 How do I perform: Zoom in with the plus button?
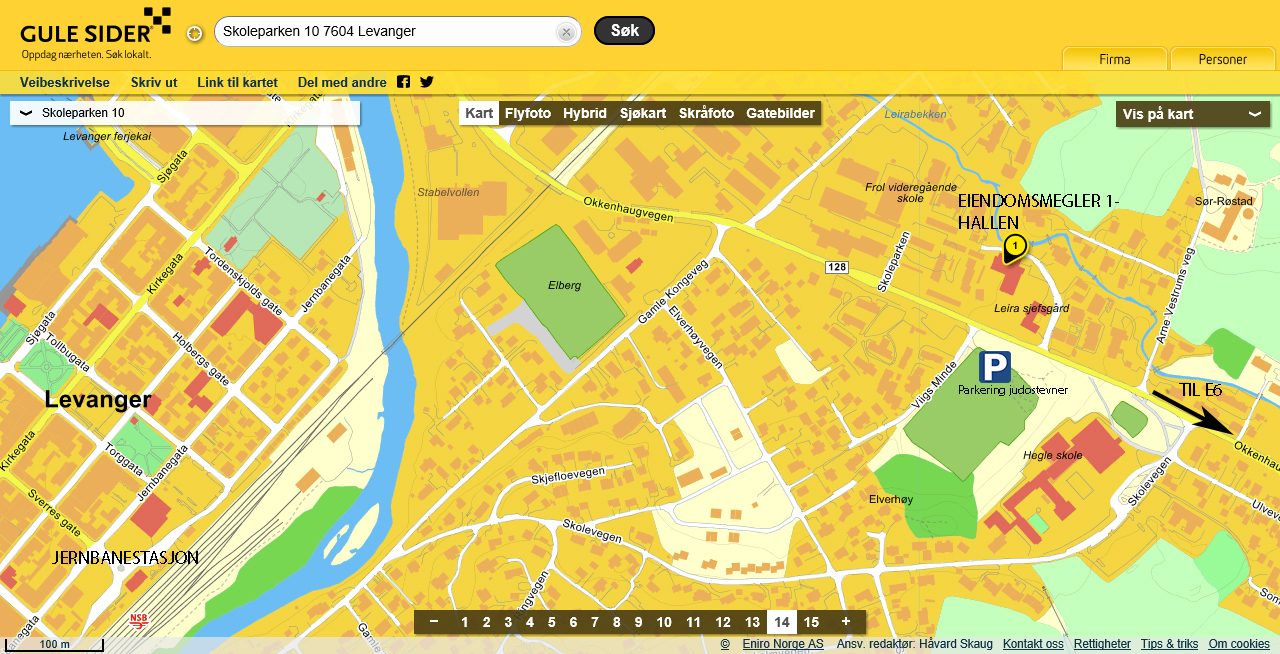click(x=845, y=622)
